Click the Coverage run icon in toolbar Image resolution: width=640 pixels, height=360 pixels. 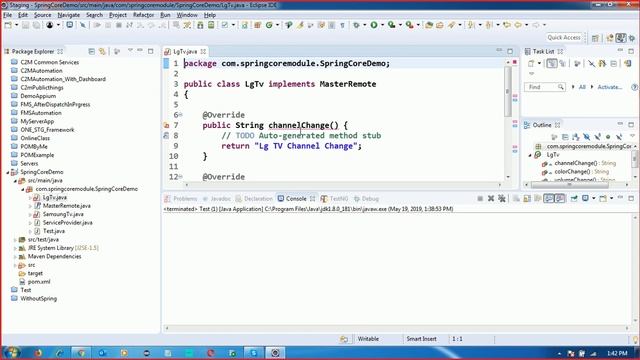pyautogui.click(x=391, y=25)
